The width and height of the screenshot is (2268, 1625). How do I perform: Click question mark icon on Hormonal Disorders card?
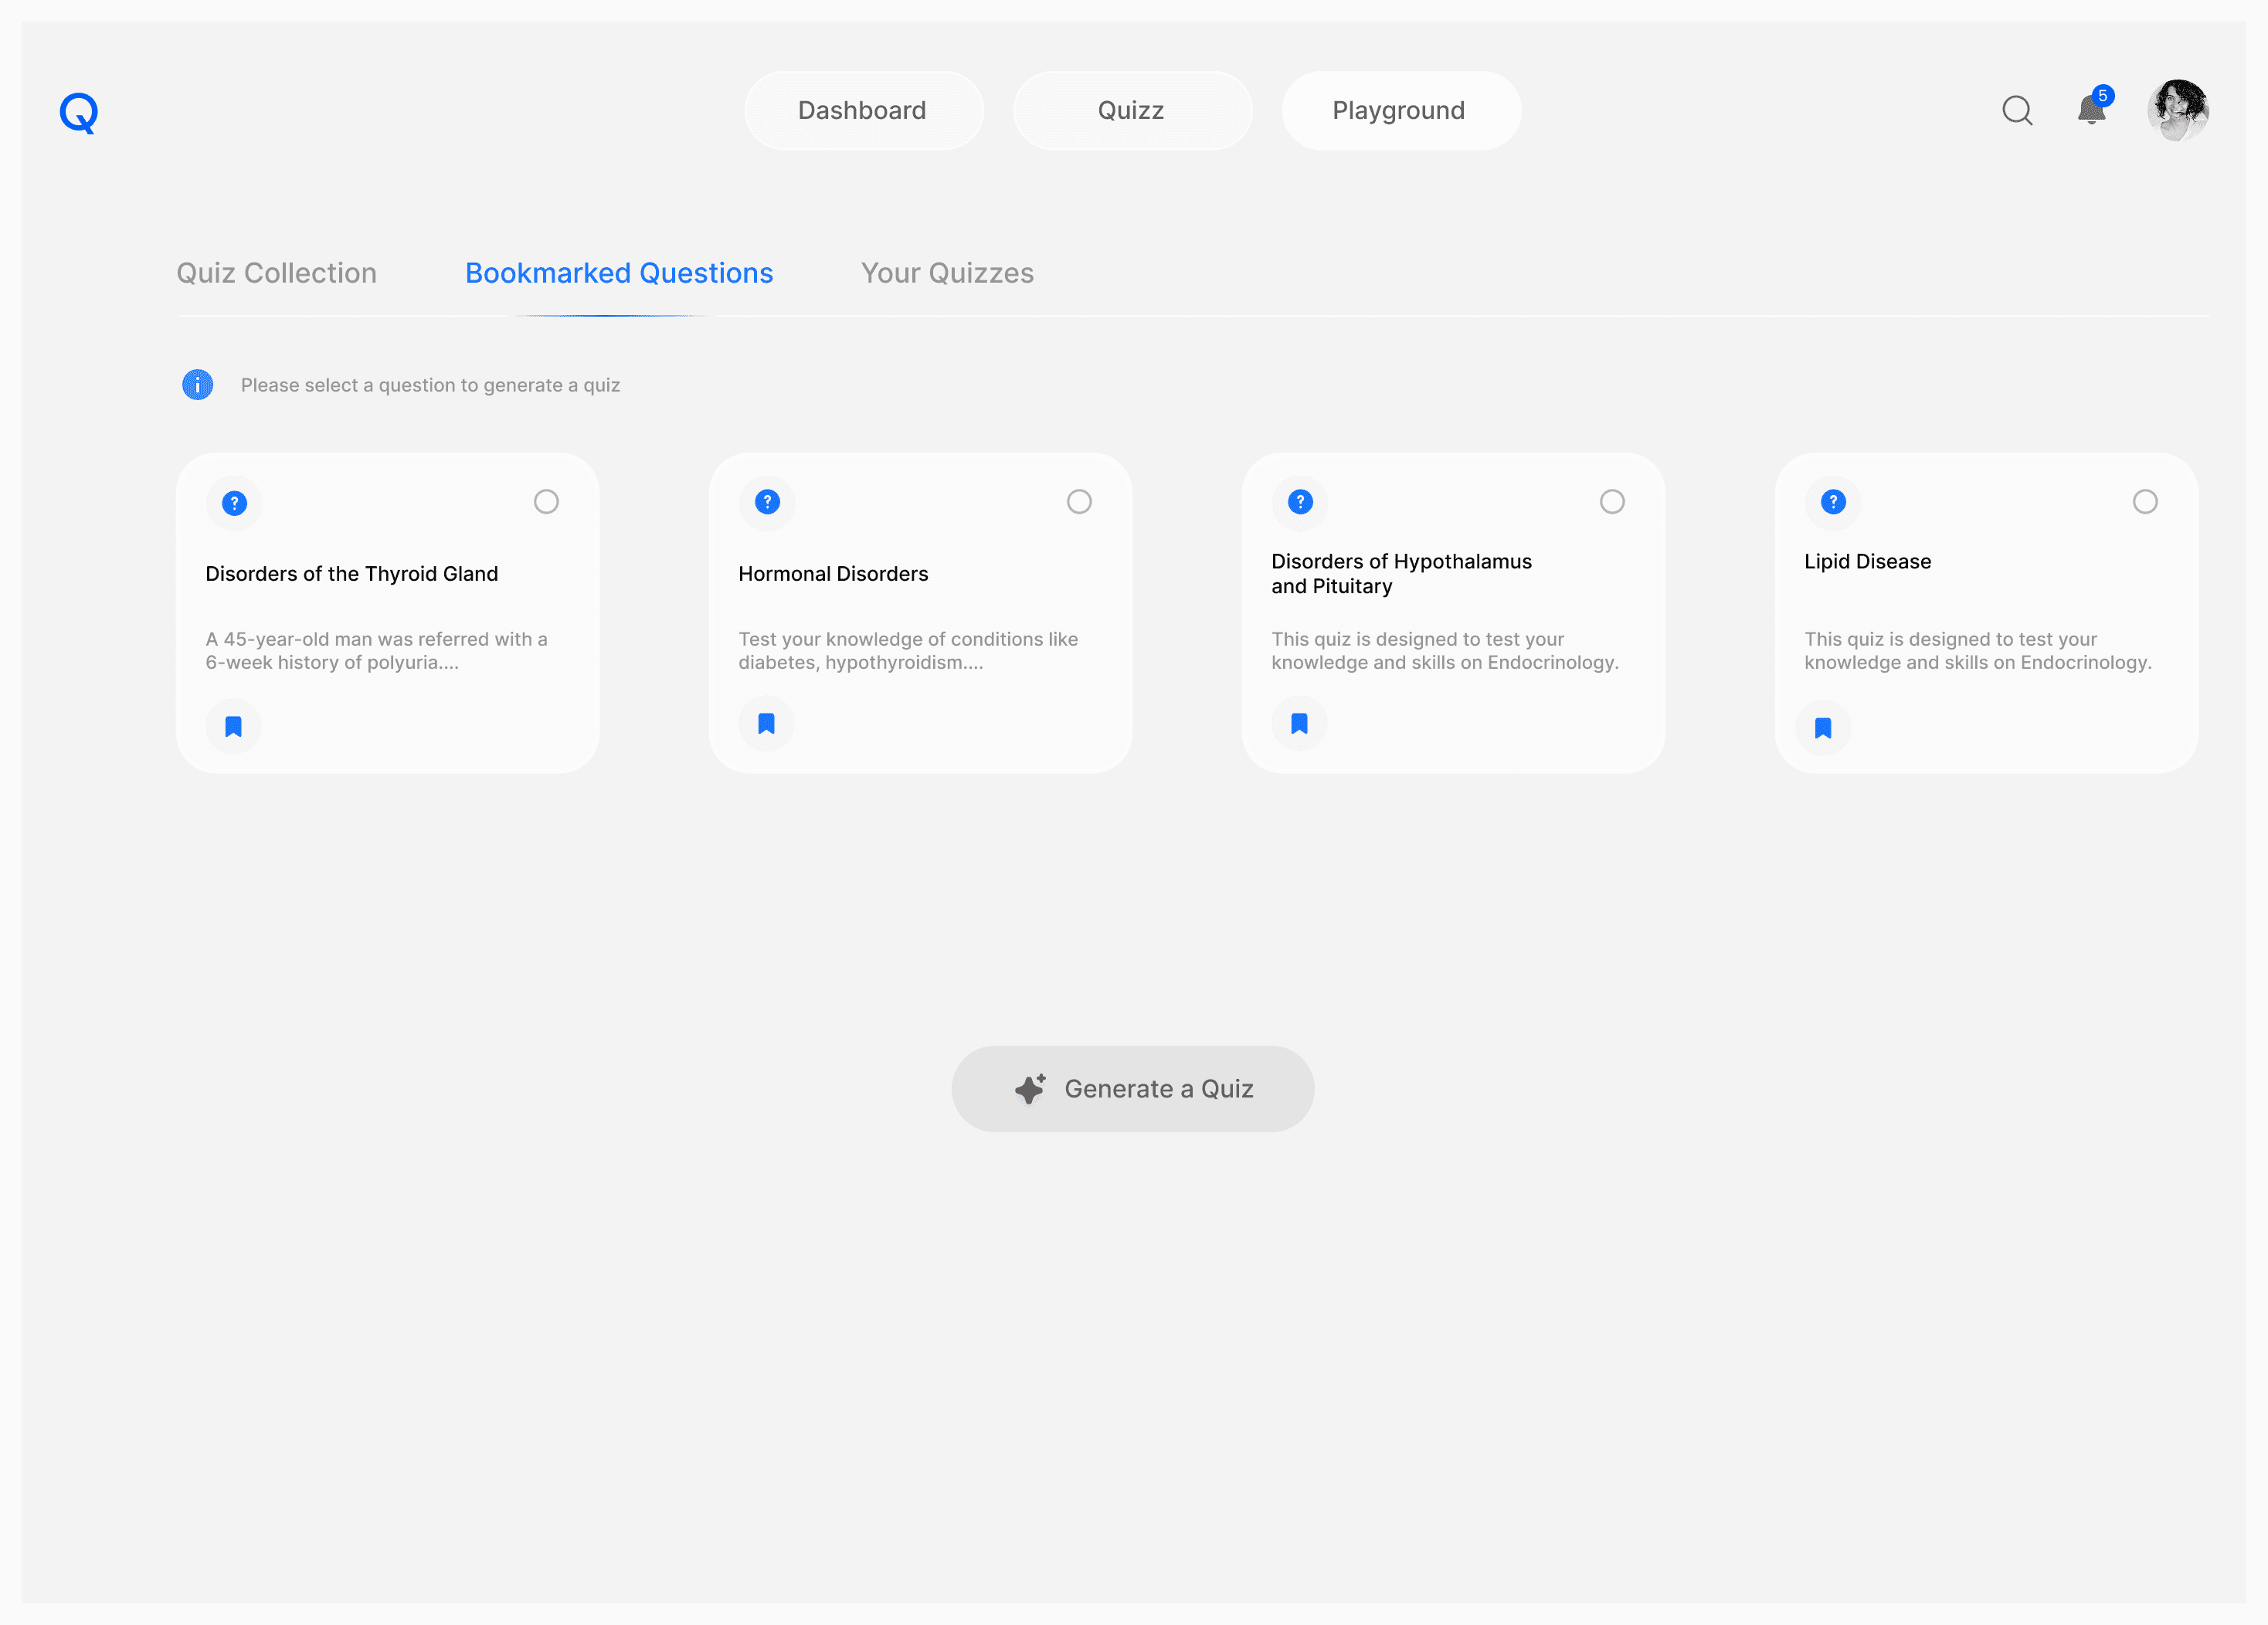(767, 502)
